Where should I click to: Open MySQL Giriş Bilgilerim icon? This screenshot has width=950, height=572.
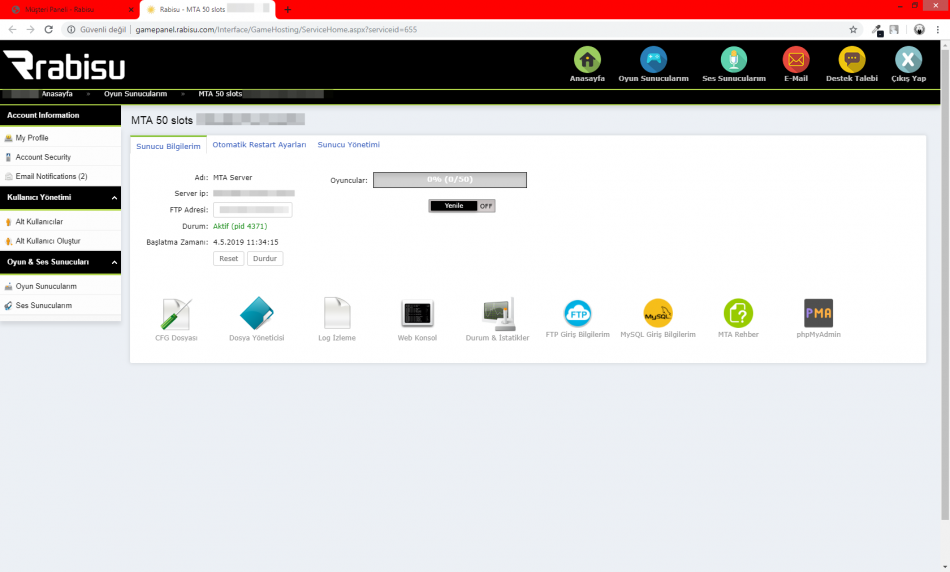pyautogui.click(x=658, y=313)
